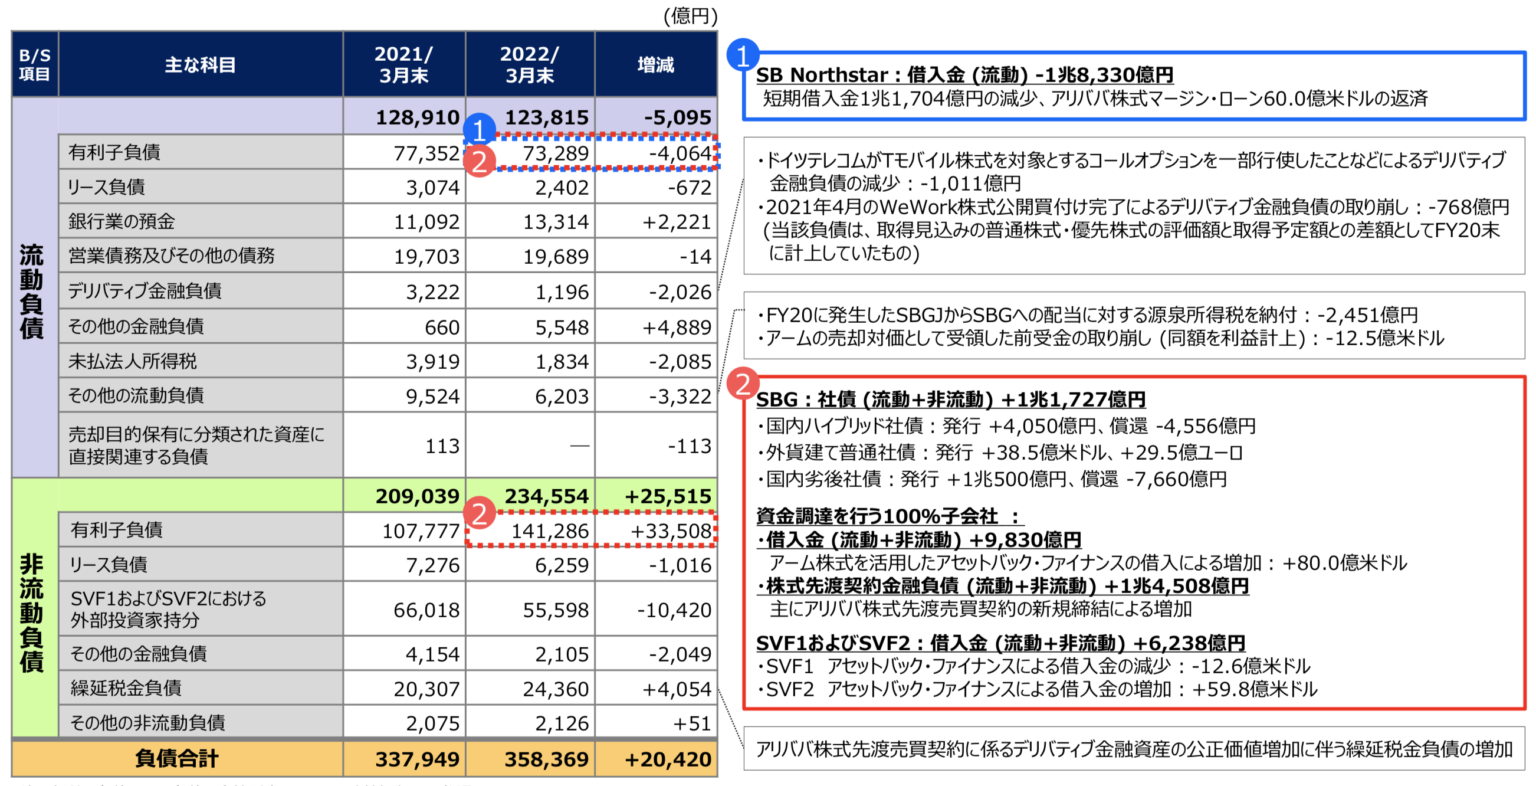Select the current liabilities total 128,910

(x=418, y=117)
